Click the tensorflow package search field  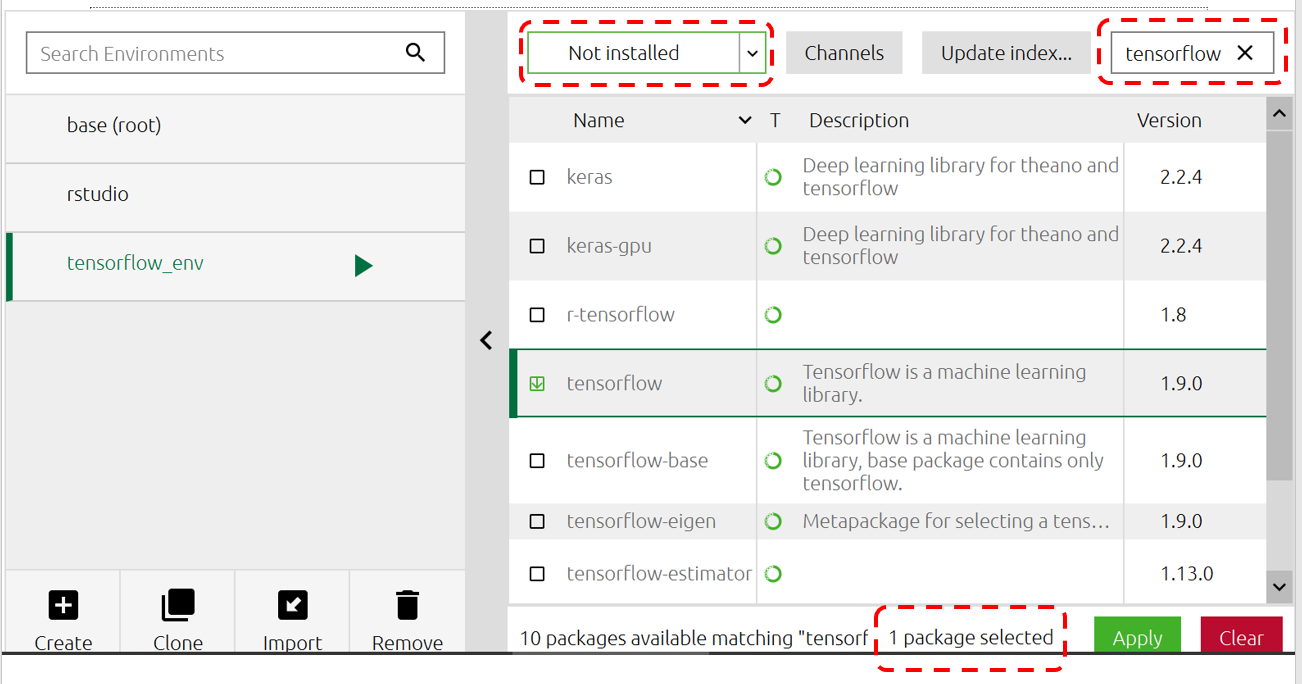(1192, 53)
